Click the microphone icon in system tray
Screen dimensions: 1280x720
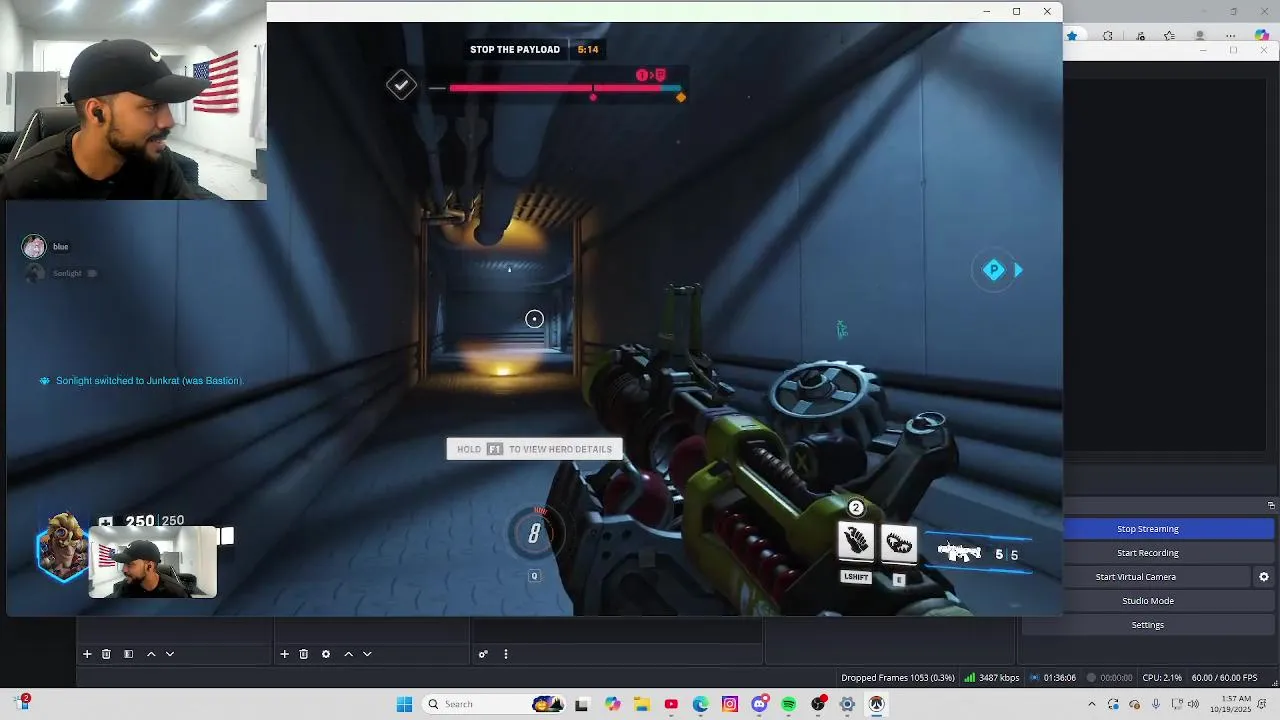1155,704
